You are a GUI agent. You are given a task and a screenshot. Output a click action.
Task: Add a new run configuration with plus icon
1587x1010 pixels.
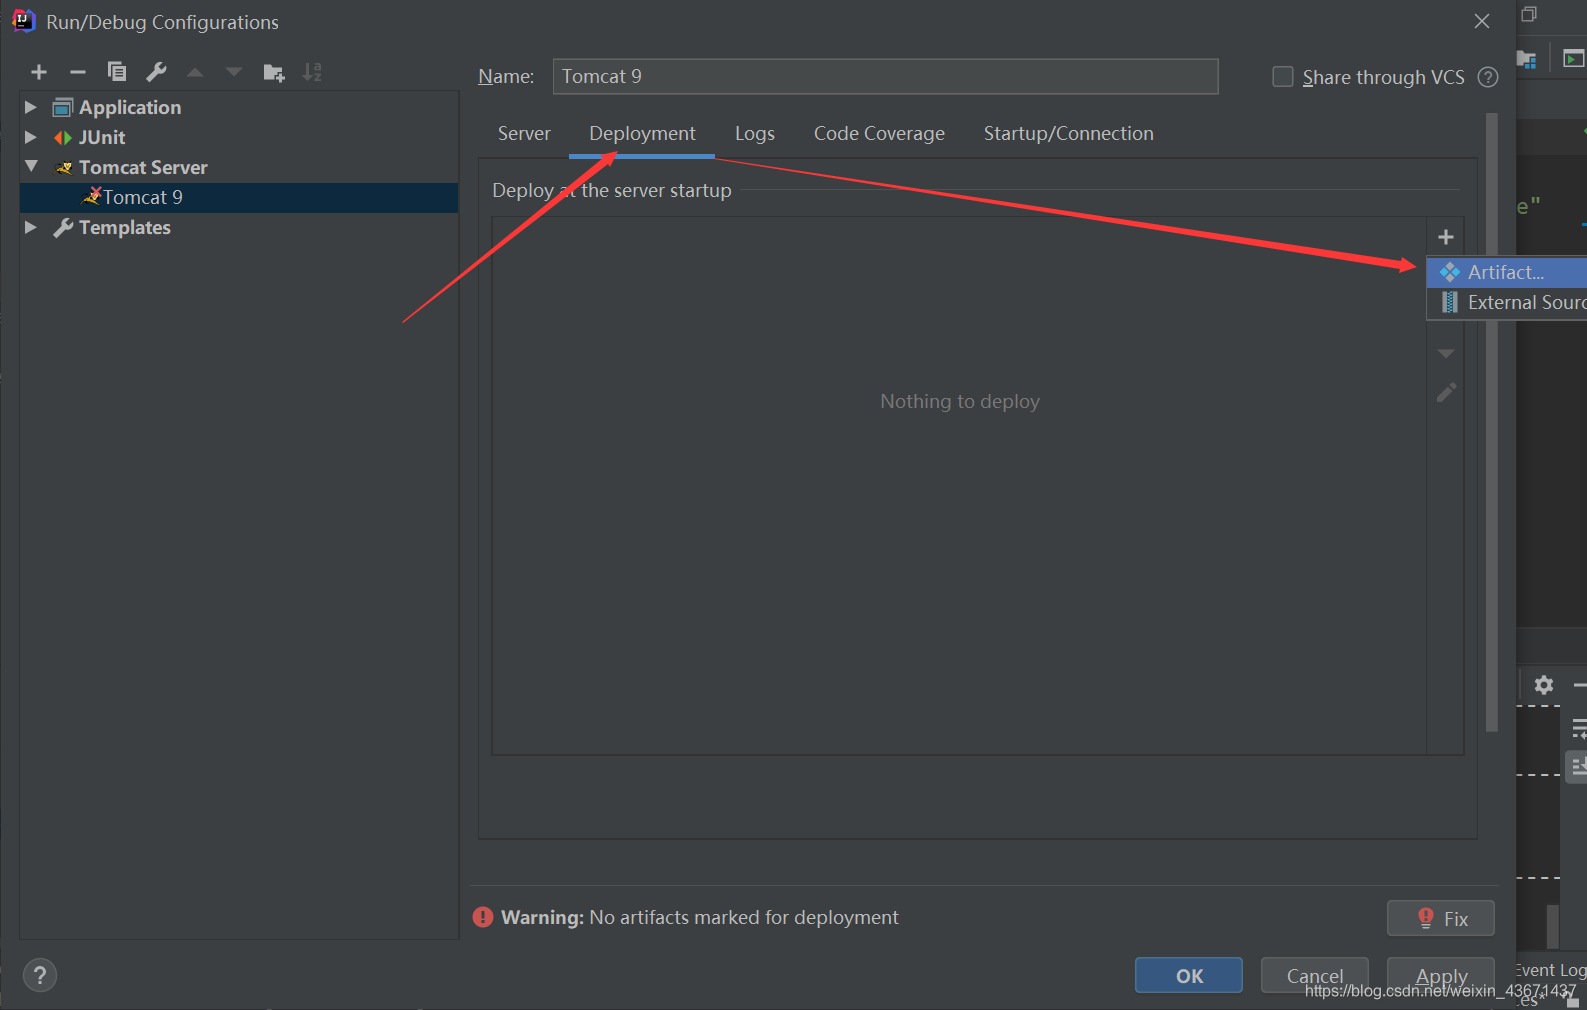[x=39, y=72]
